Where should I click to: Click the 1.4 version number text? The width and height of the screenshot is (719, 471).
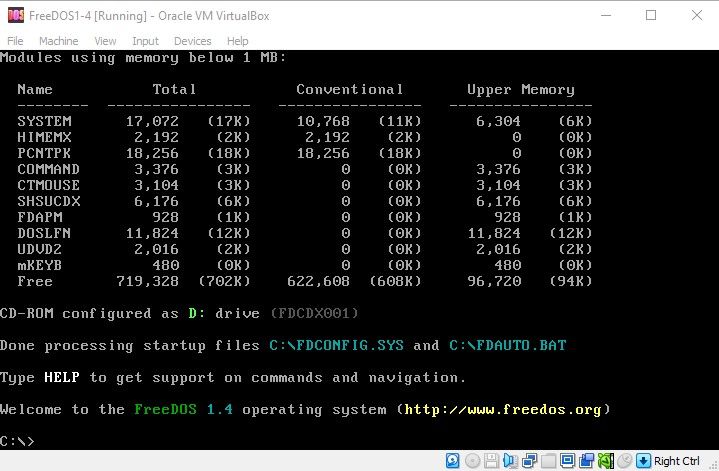pos(220,409)
